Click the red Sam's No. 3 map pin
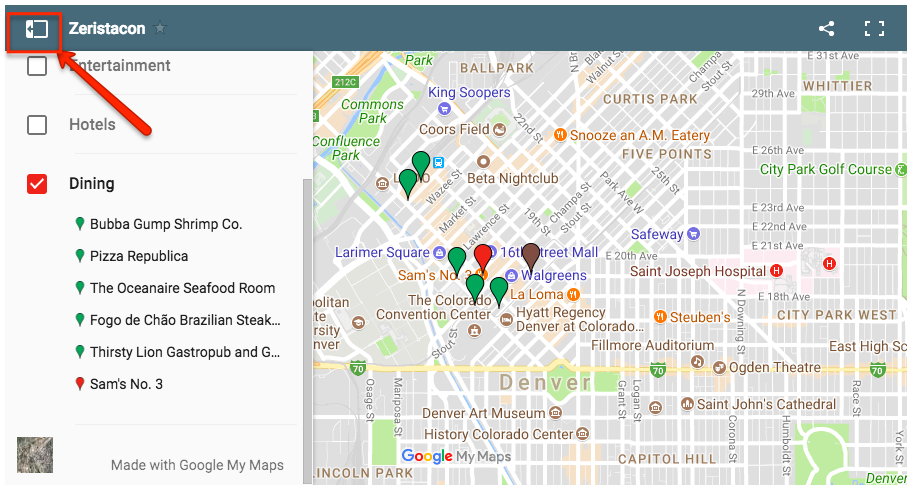This screenshot has height=493, width=914. (x=483, y=257)
